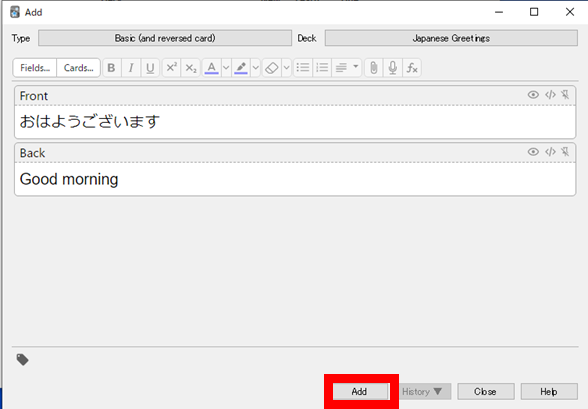Click the text color swatch button
This screenshot has width=588, height=409.
click(x=212, y=68)
